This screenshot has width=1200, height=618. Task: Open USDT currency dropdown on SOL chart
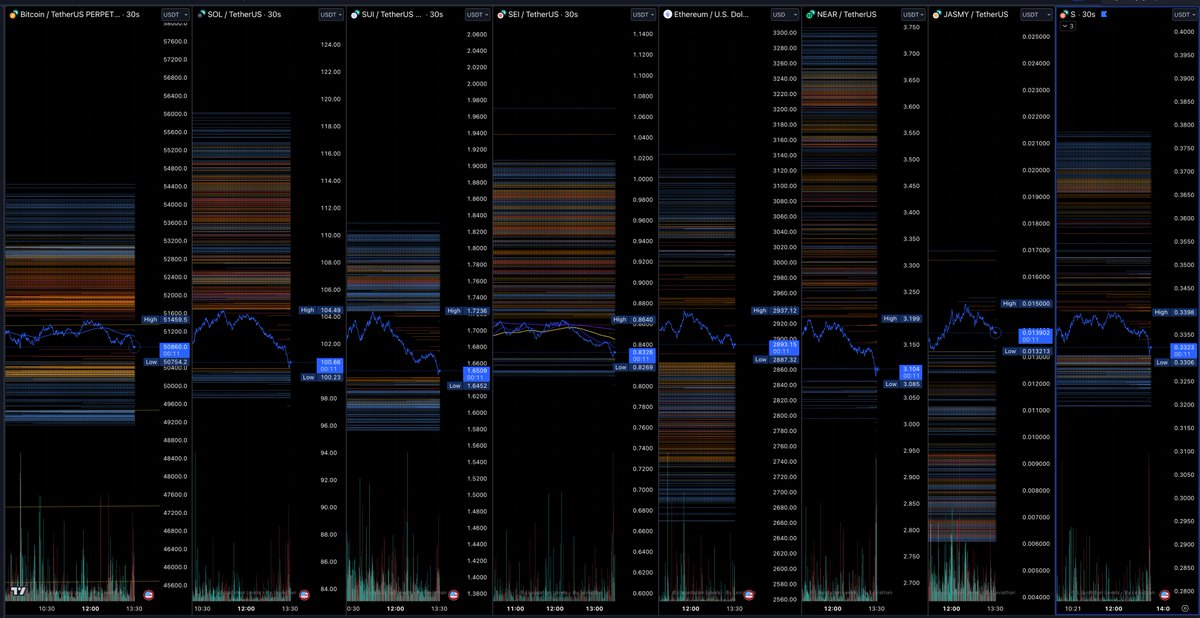click(x=330, y=15)
